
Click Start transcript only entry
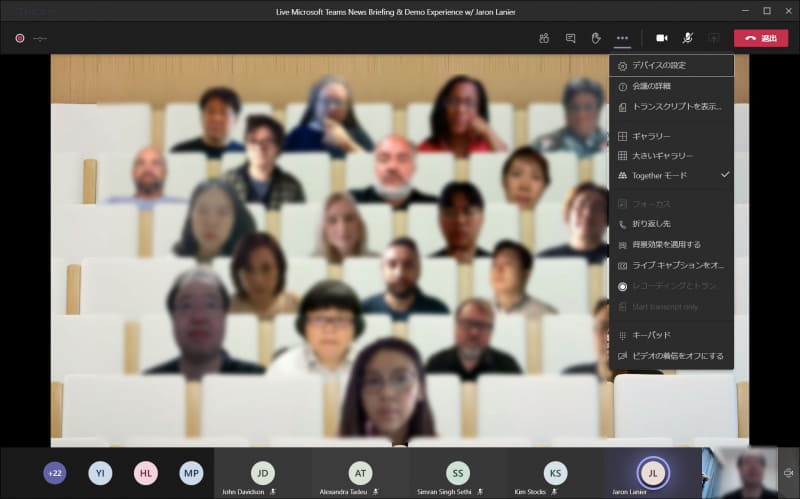coord(671,307)
